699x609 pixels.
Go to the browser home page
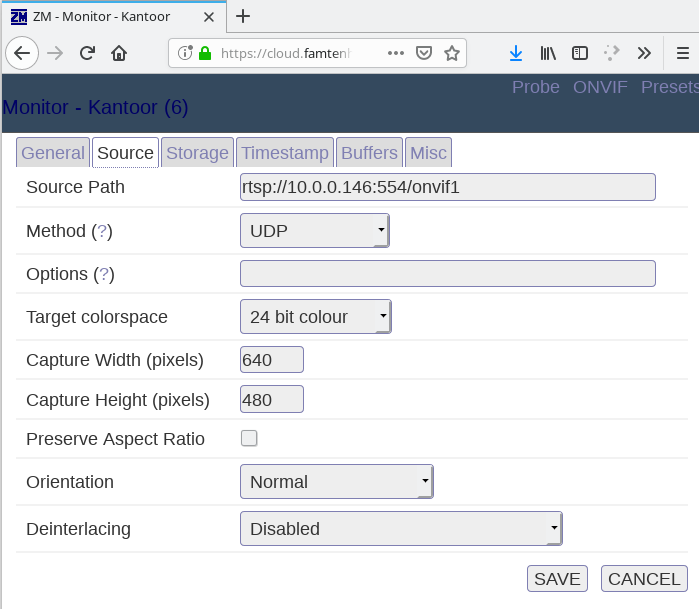pyautogui.click(x=119, y=53)
